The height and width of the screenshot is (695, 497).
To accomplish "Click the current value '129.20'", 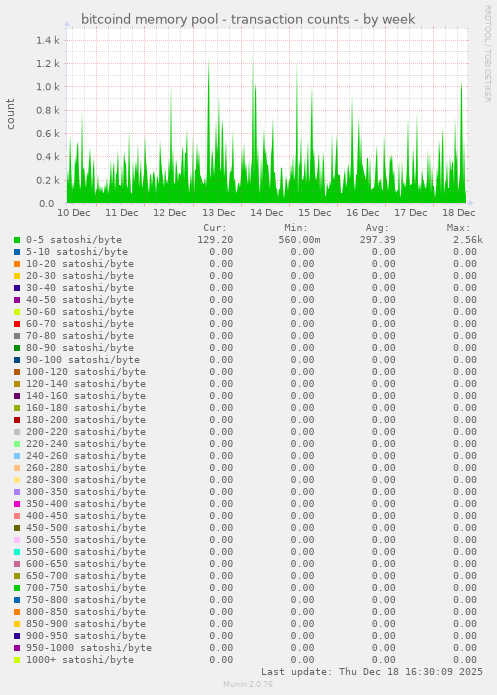I will [x=215, y=240].
